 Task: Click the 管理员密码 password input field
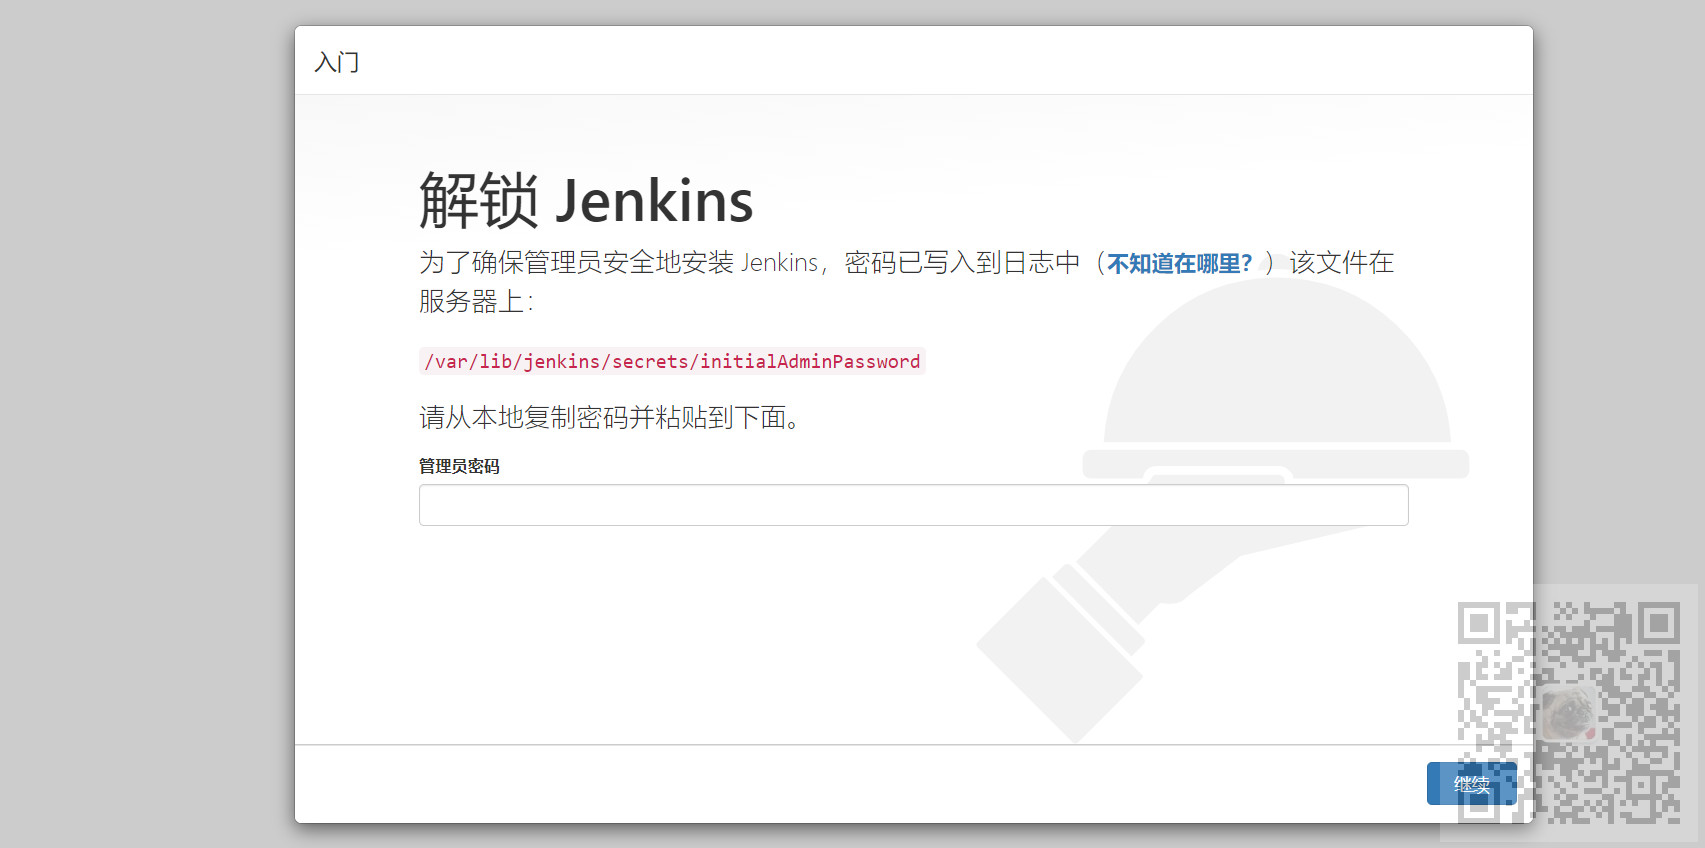tap(913, 505)
